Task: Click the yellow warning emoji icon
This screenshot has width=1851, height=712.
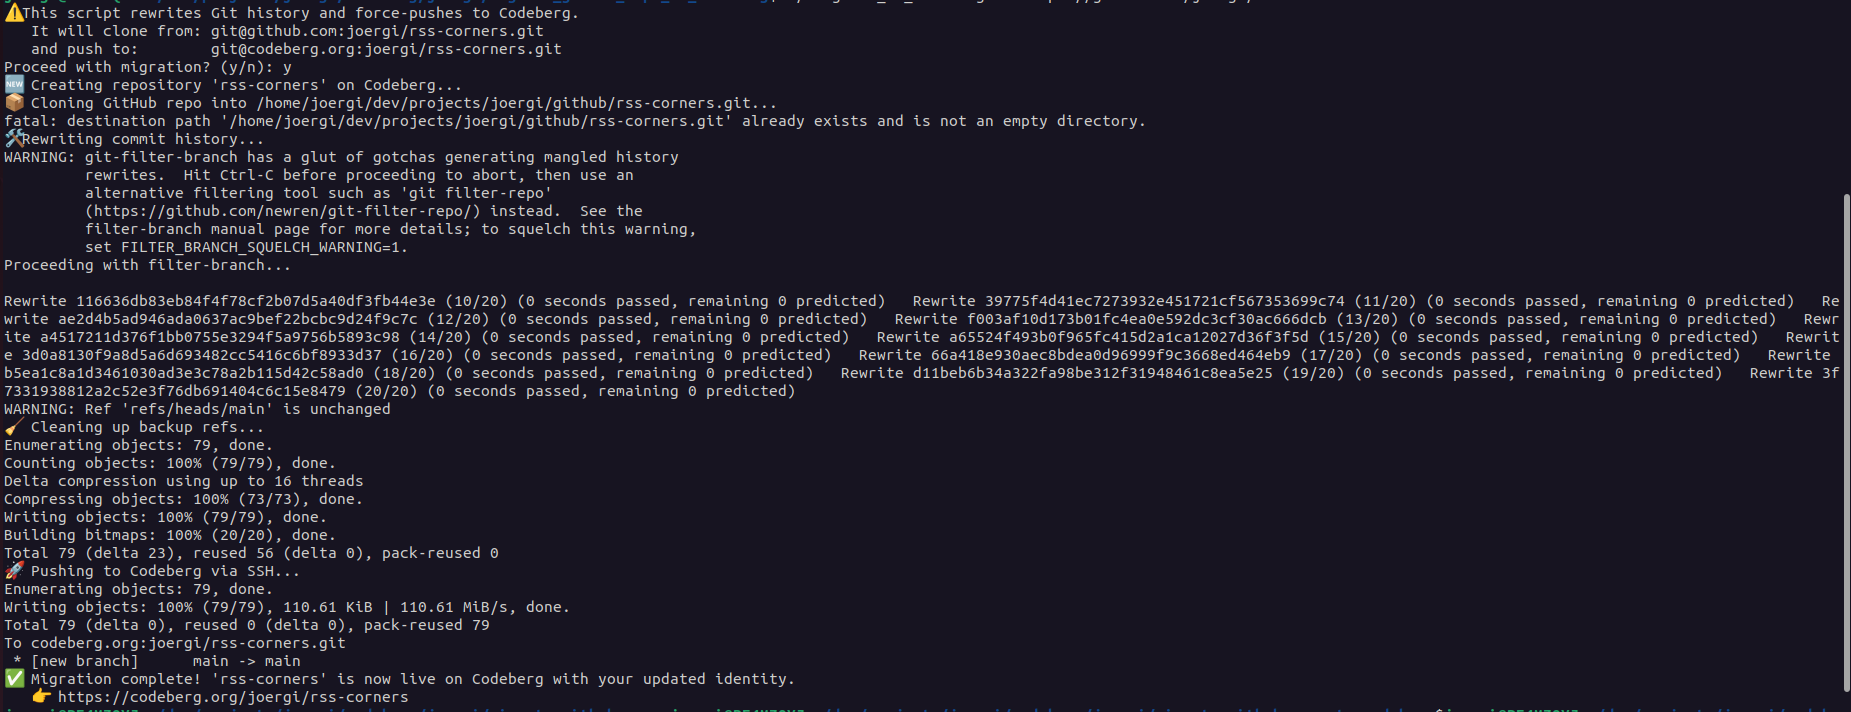Action: click(13, 13)
